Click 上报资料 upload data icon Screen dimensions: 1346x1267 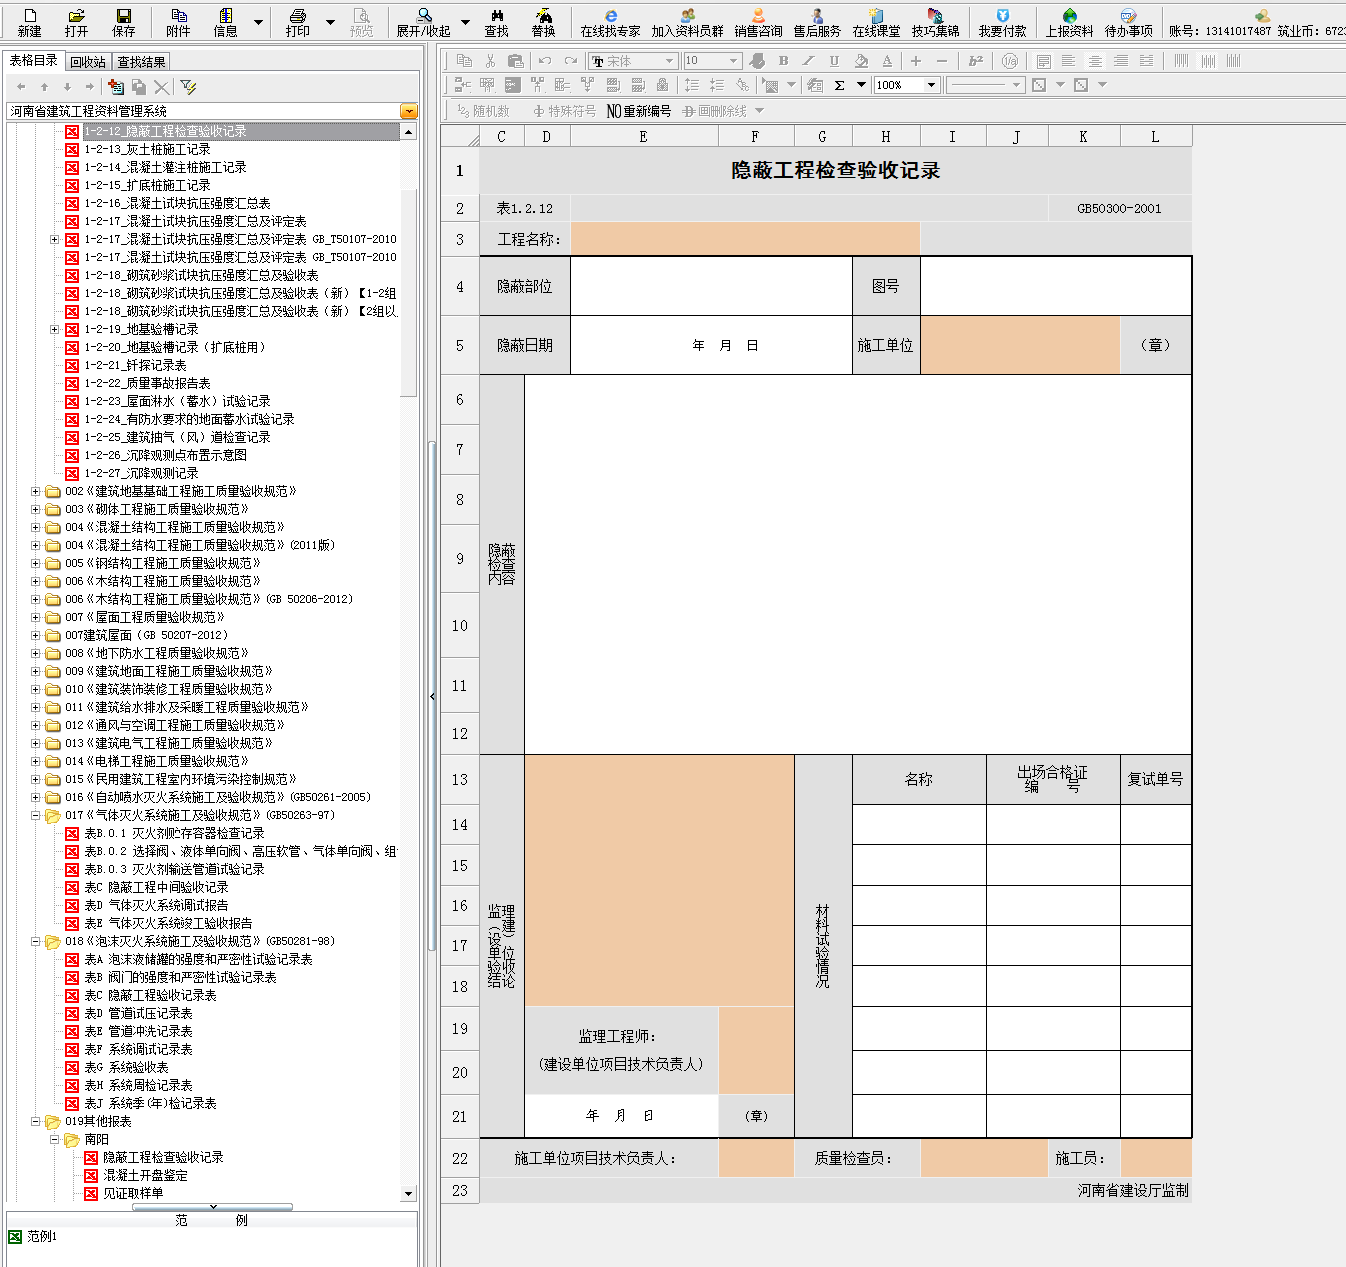tap(1070, 22)
